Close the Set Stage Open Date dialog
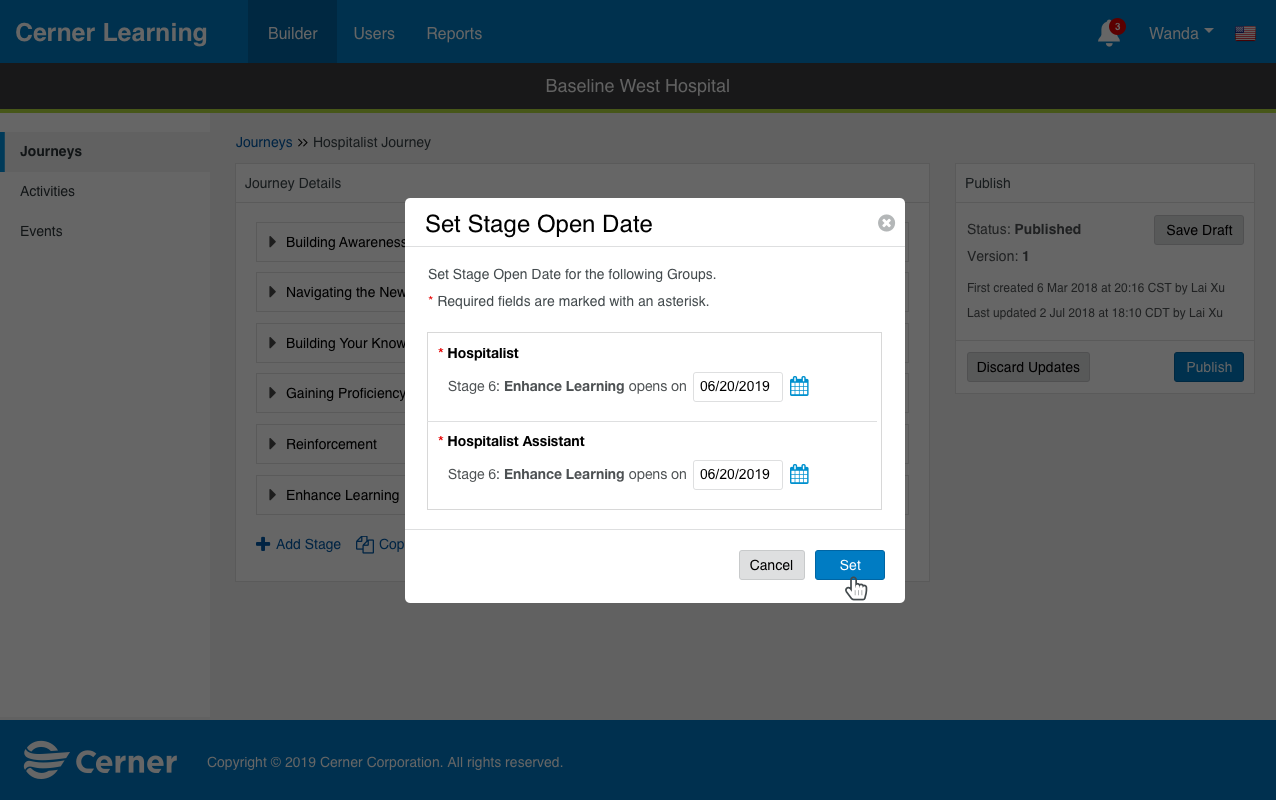1276x800 pixels. pos(886,223)
